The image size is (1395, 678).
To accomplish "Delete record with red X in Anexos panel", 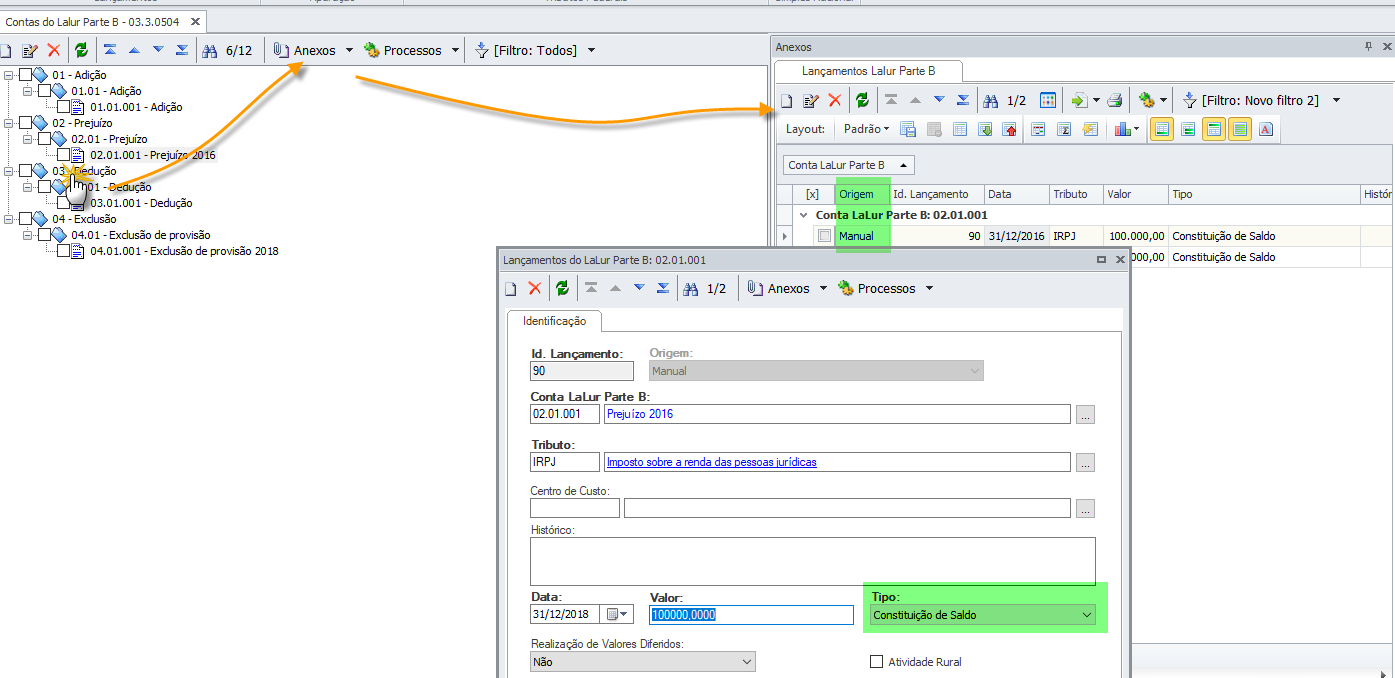I will (x=835, y=100).
